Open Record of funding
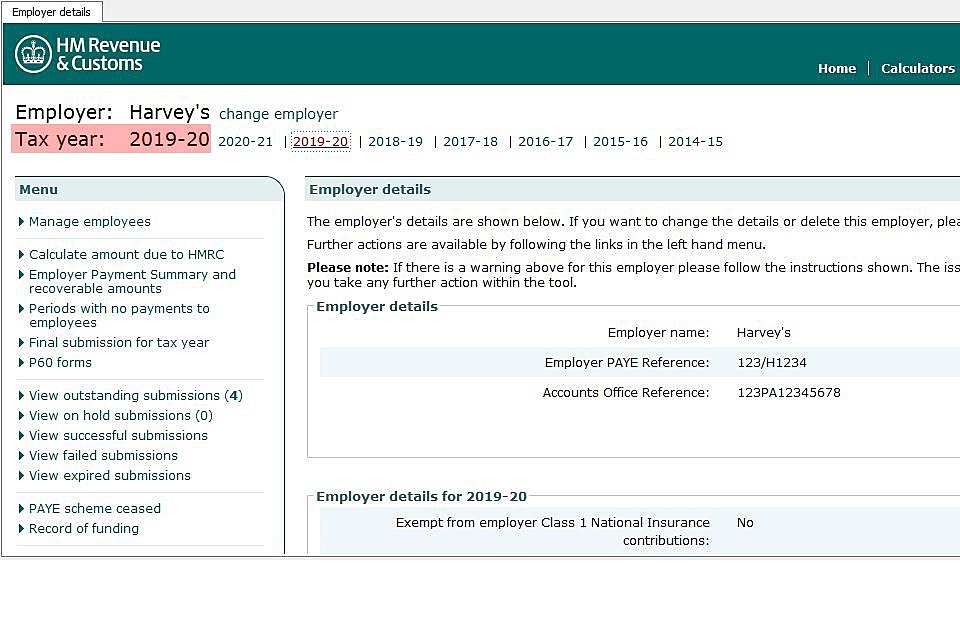960x640 pixels. 83,529
